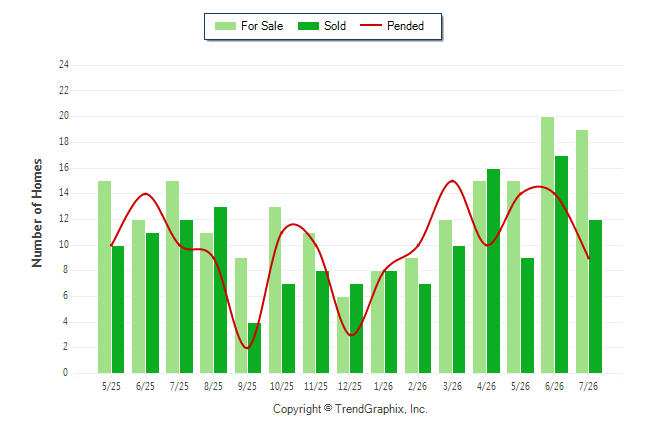Select the 10/25 For Sale bar
This screenshot has height=434, width=646.
tap(275, 290)
